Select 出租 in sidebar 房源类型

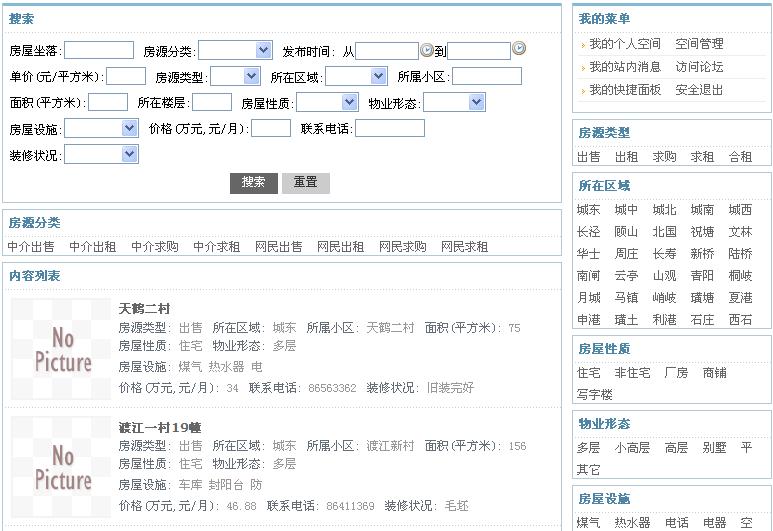[x=627, y=157]
